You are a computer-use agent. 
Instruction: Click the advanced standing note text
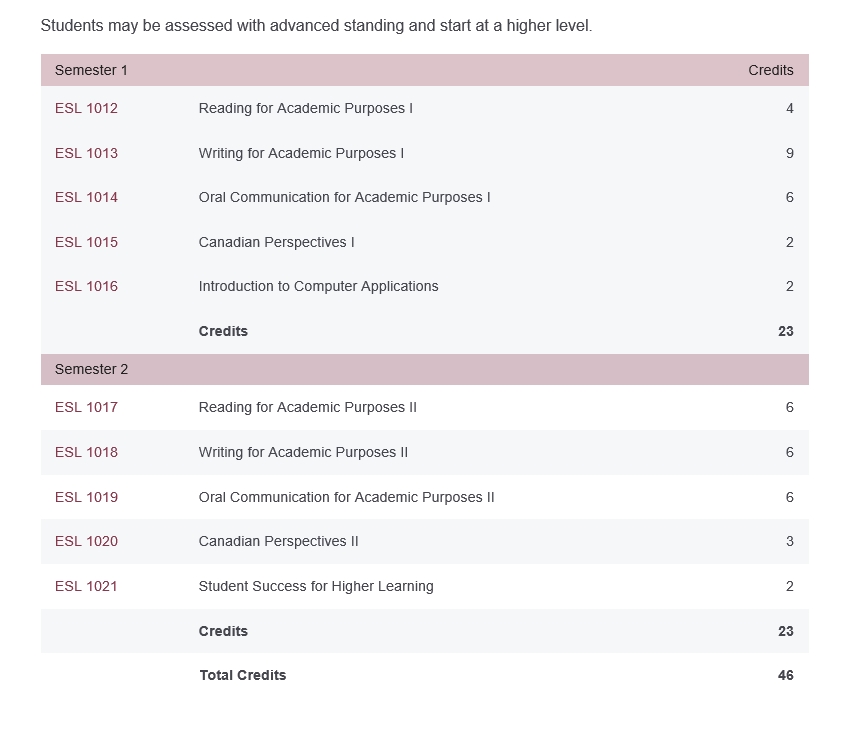316,25
